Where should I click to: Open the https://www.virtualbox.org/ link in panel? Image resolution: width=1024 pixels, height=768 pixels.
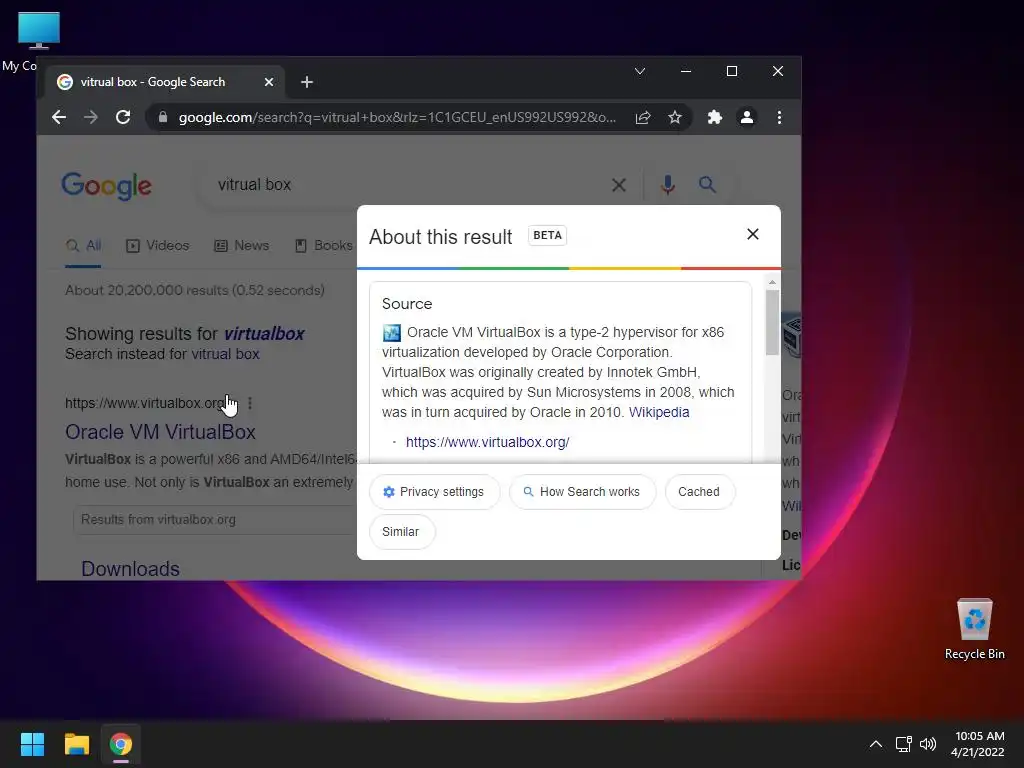click(x=488, y=442)
